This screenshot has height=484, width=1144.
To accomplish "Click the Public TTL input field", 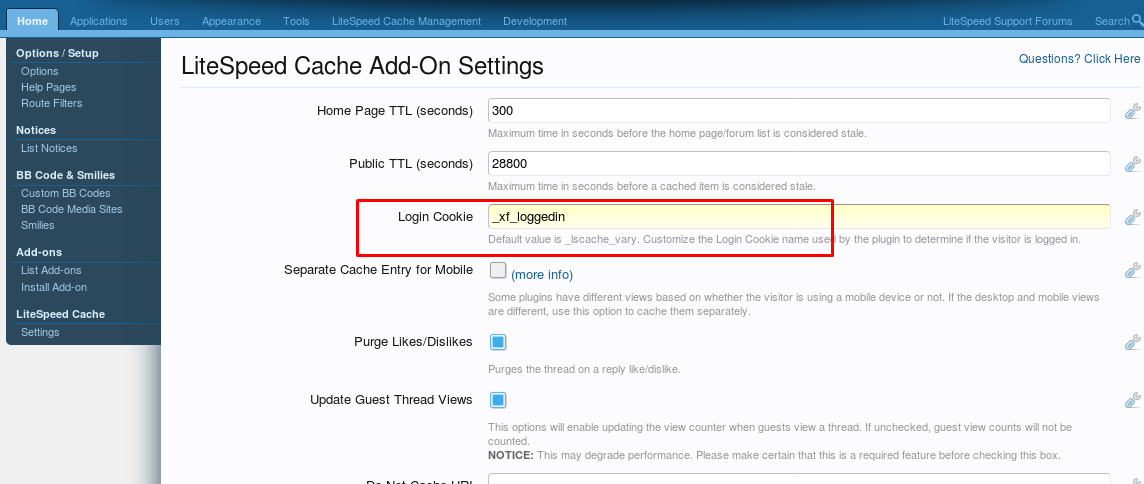I will point(799,164).
